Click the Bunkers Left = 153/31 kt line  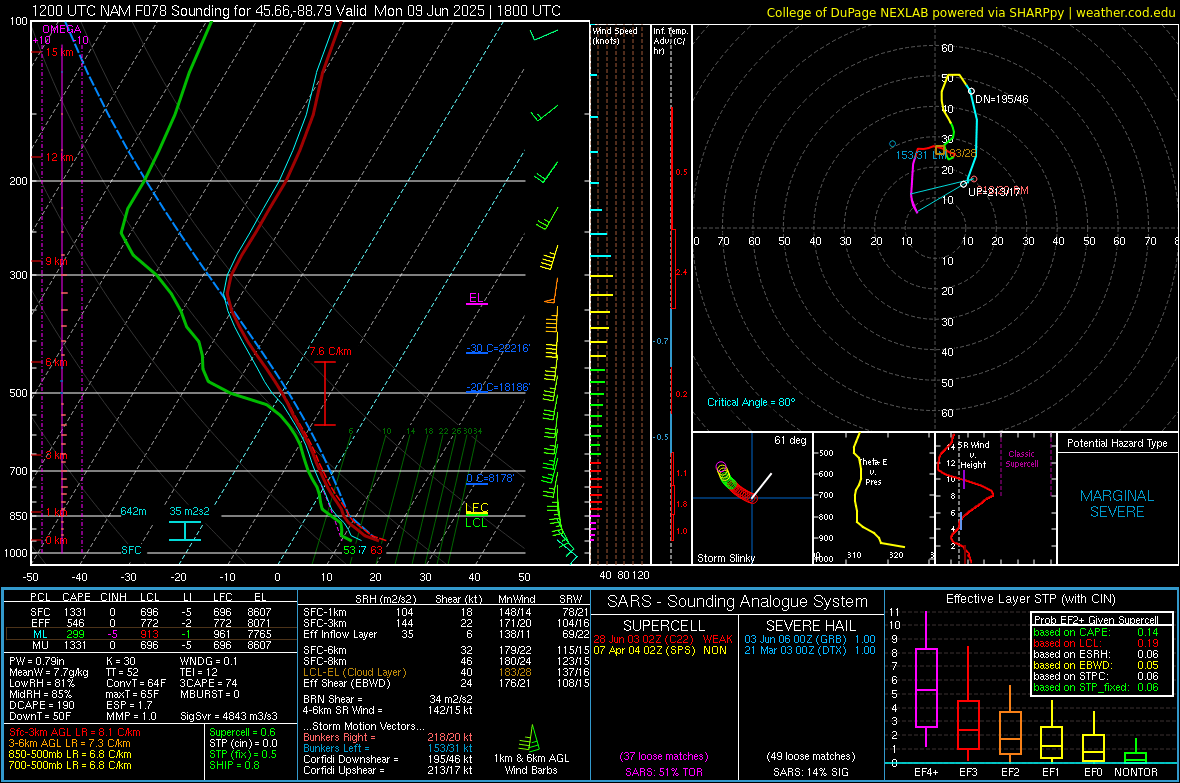[x=388, y=748]
